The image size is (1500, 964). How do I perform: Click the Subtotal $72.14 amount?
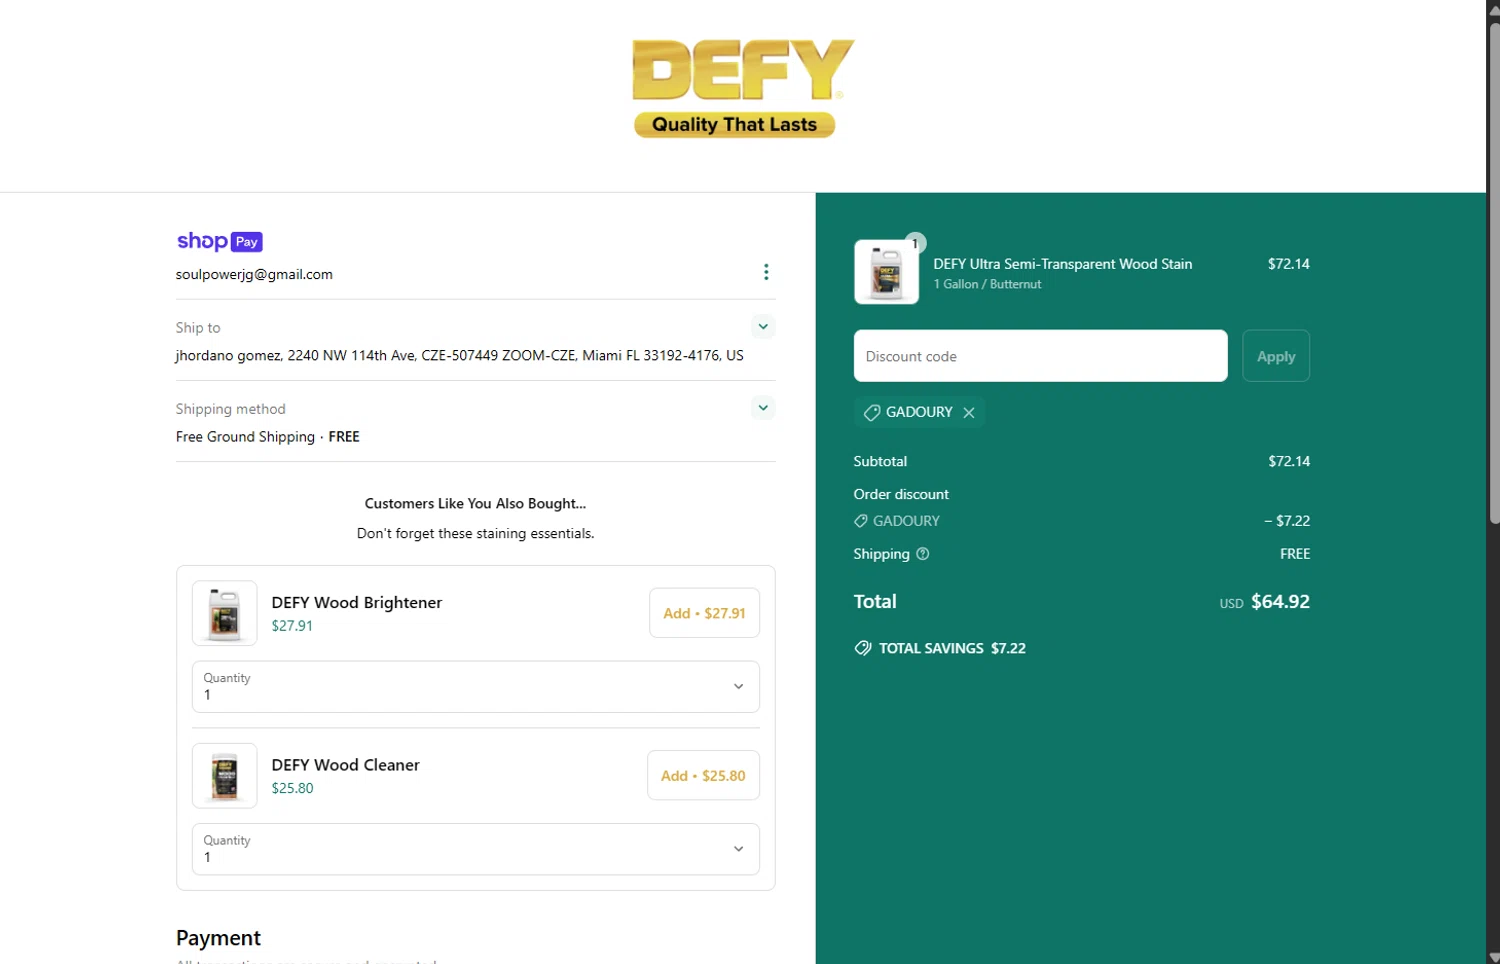[1289, 461]
